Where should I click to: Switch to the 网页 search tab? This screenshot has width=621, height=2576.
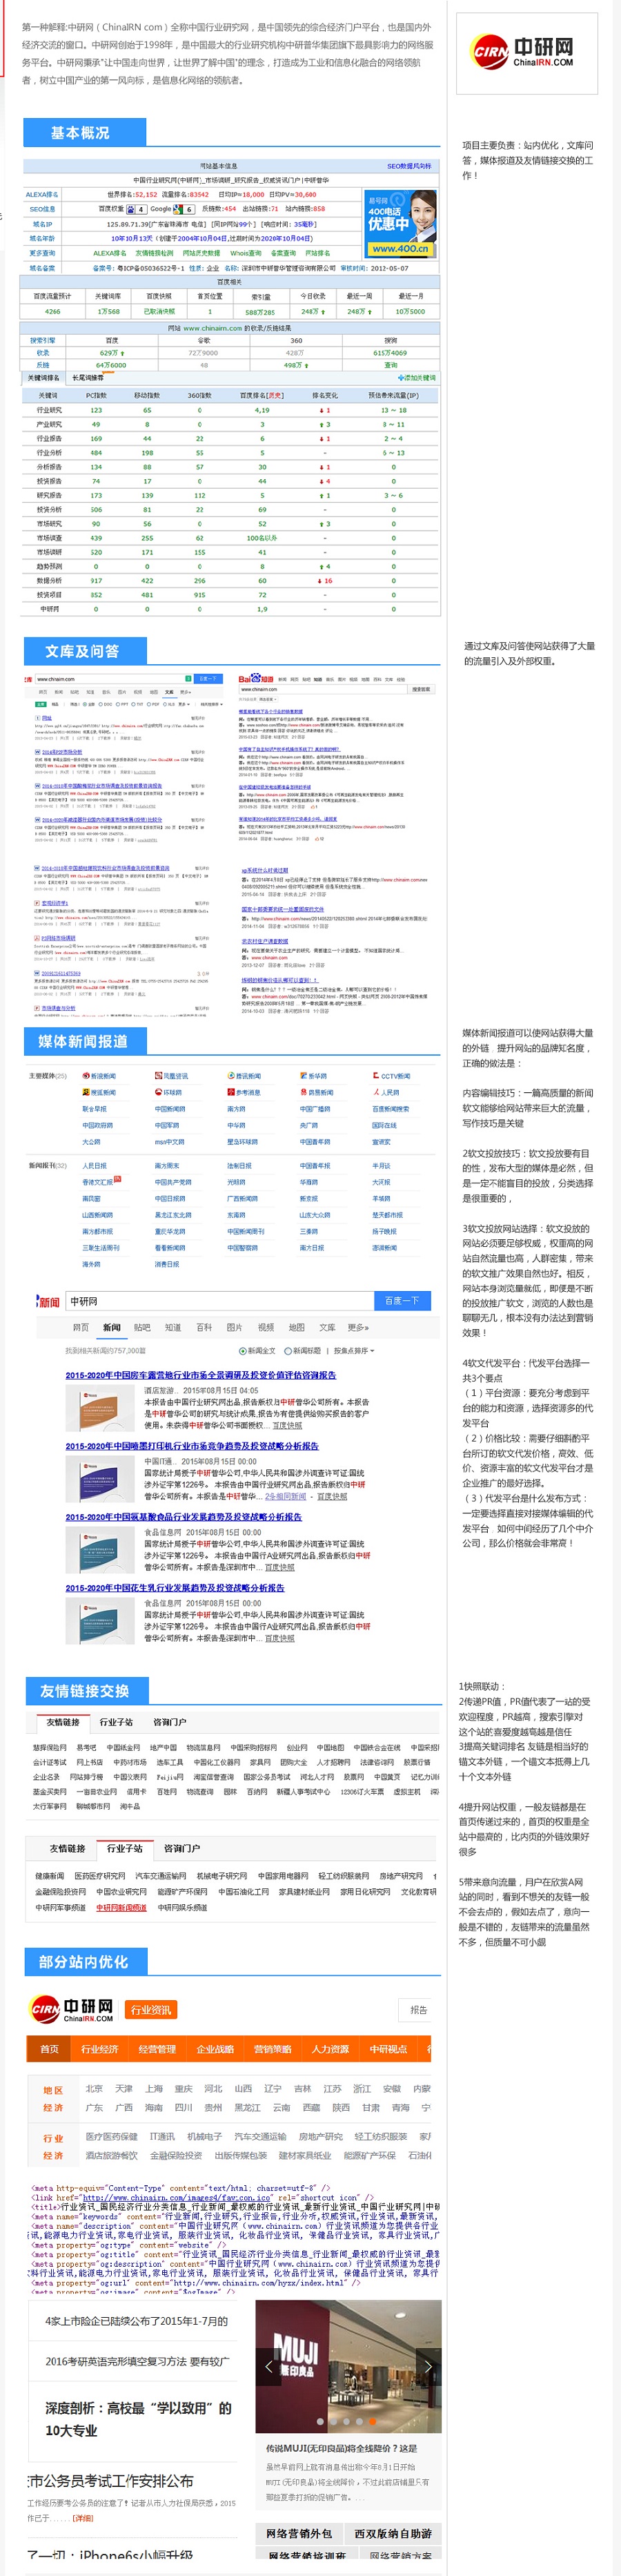tap(81, 1328)
